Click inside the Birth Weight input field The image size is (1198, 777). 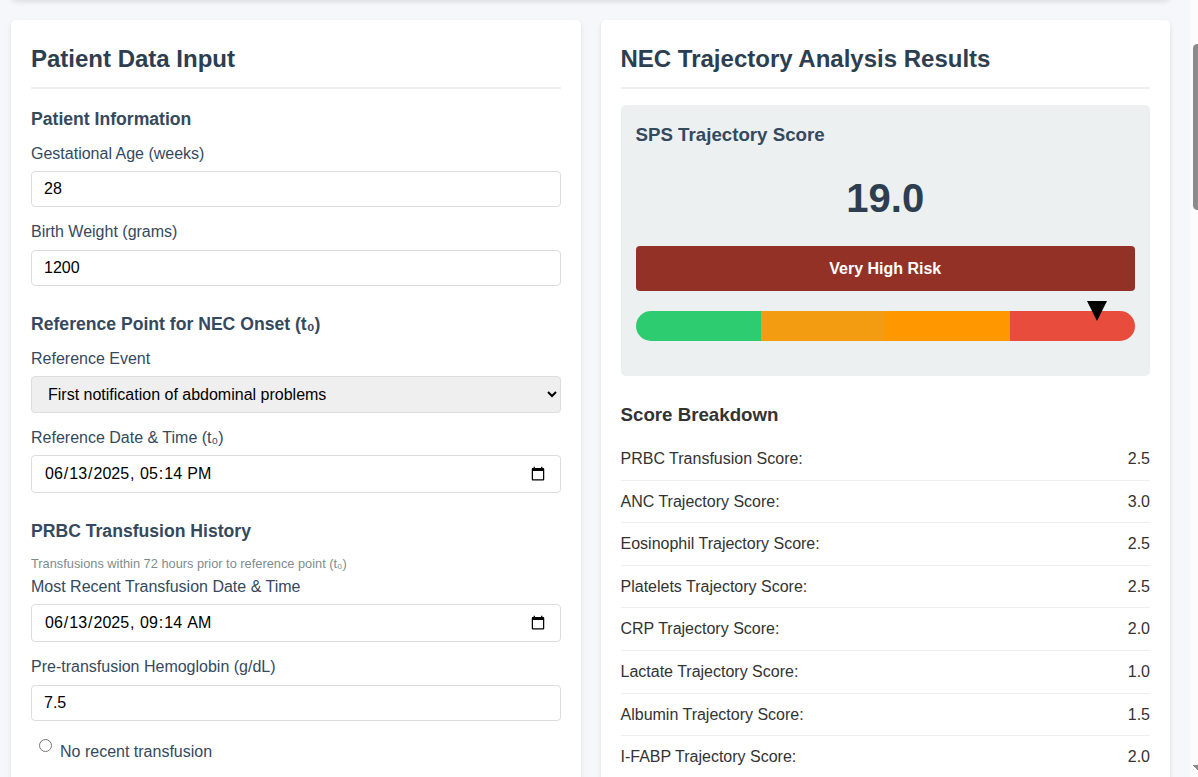[295, 267]
